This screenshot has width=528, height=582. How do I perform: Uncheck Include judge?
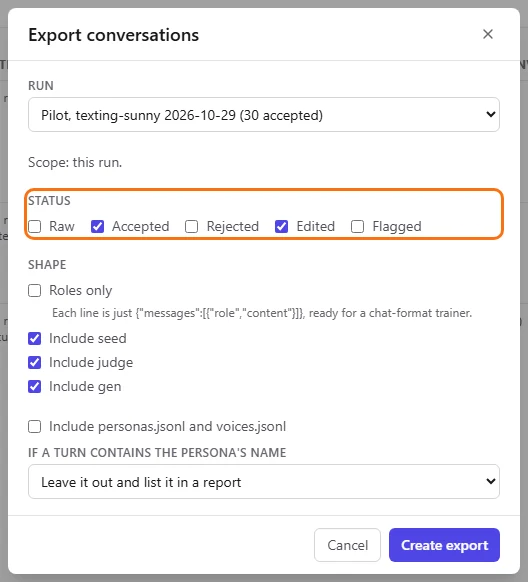click(x=35, y=363)
